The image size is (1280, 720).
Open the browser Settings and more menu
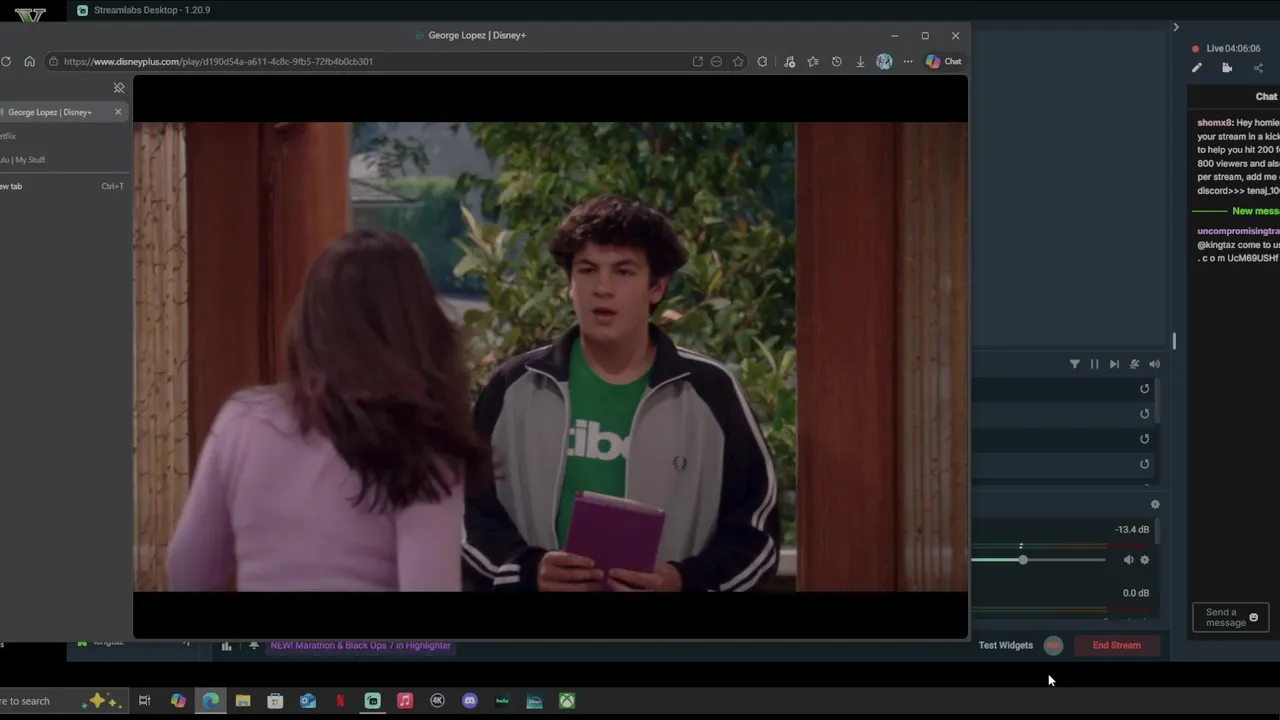pyautogui.click(x=908, y=61)
